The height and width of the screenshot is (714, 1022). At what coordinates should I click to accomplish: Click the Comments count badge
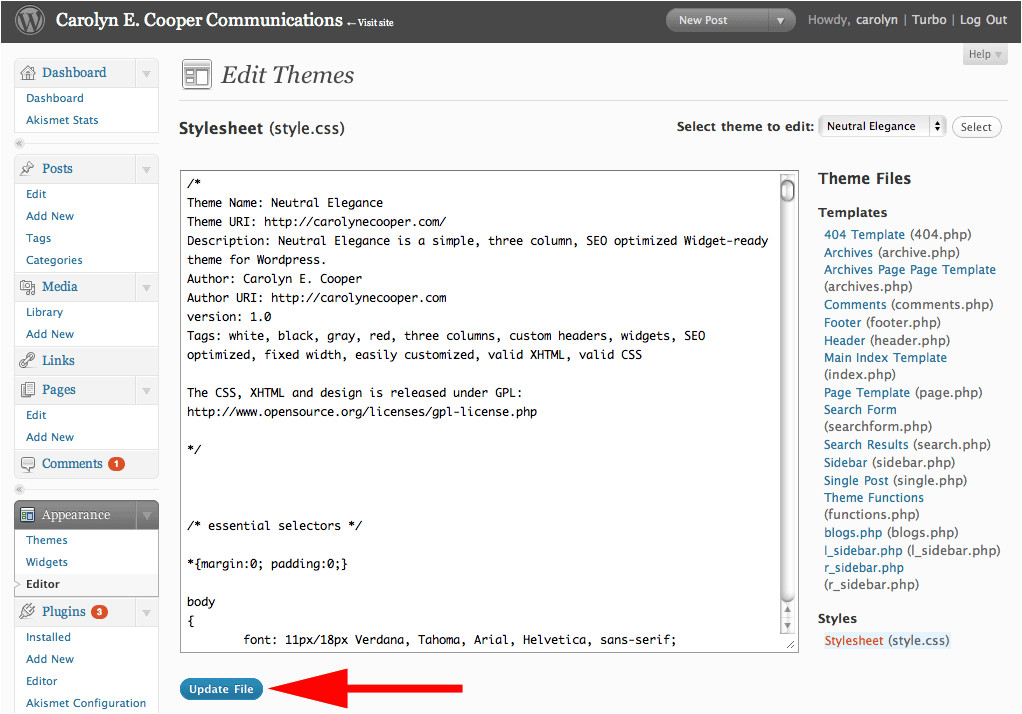pos(116,464)
